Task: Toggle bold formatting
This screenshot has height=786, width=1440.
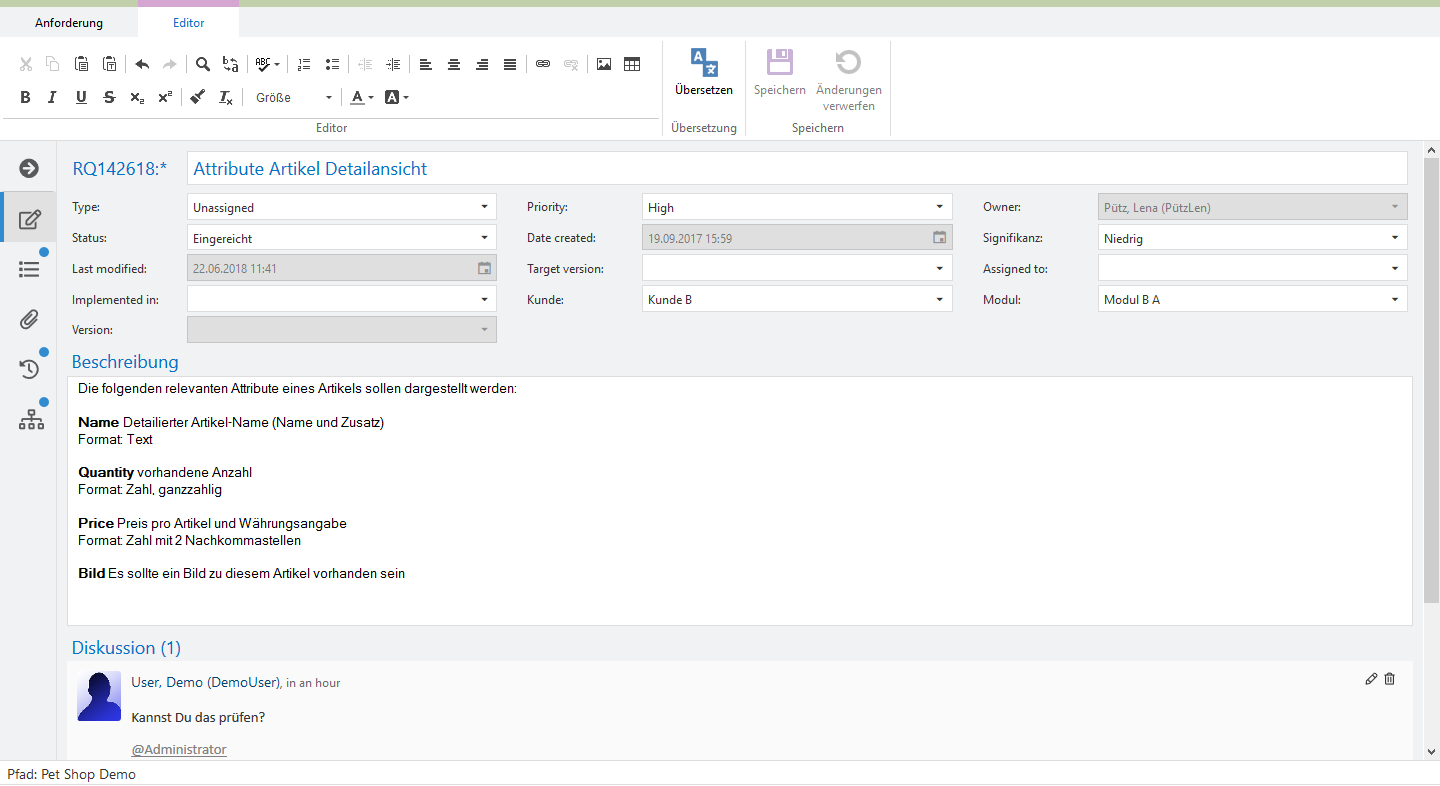Action: click(x=26, y=97)
